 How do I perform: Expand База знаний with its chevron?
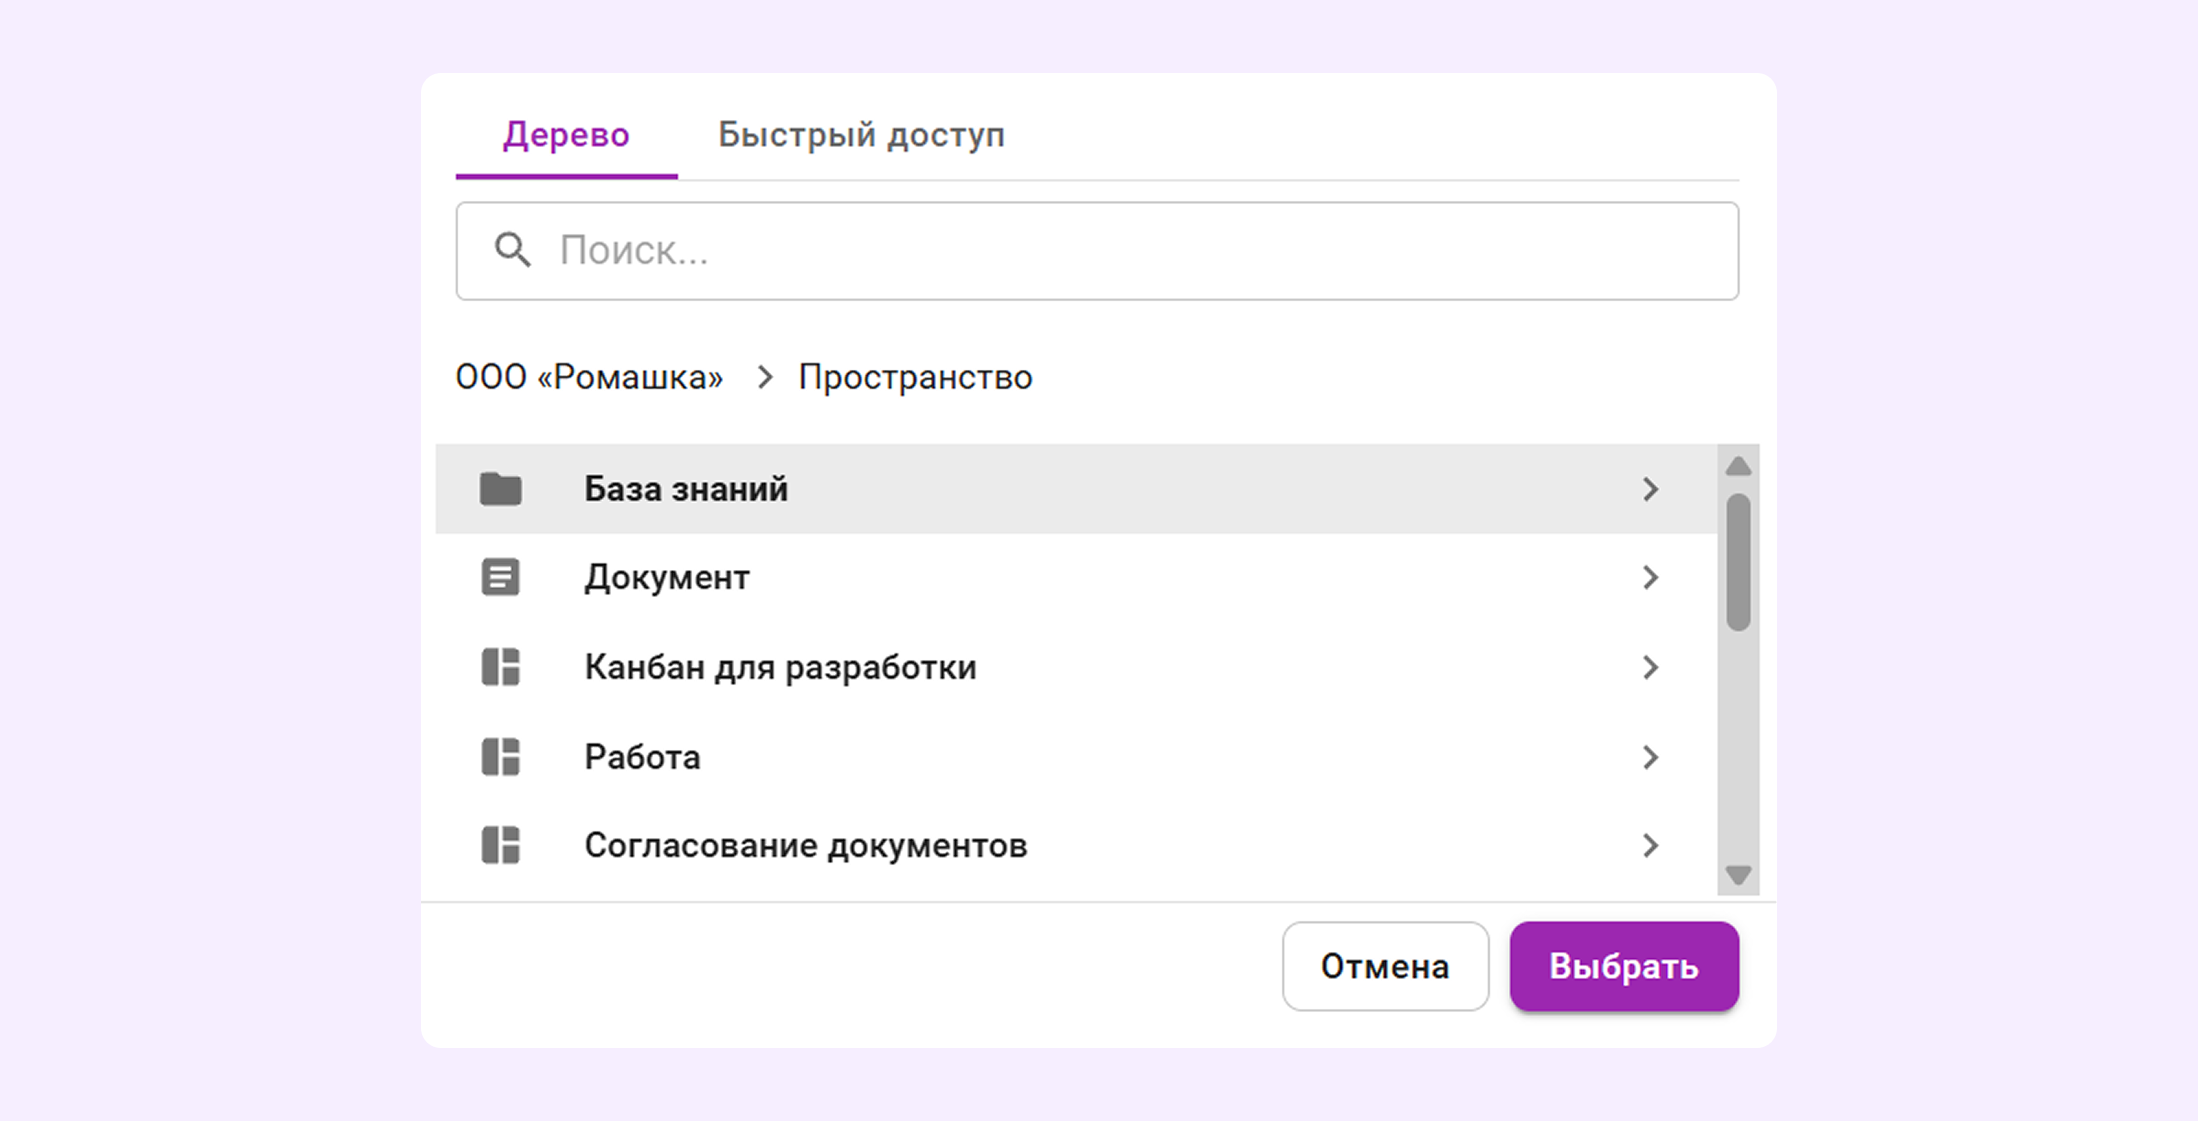click(1650, 489)
